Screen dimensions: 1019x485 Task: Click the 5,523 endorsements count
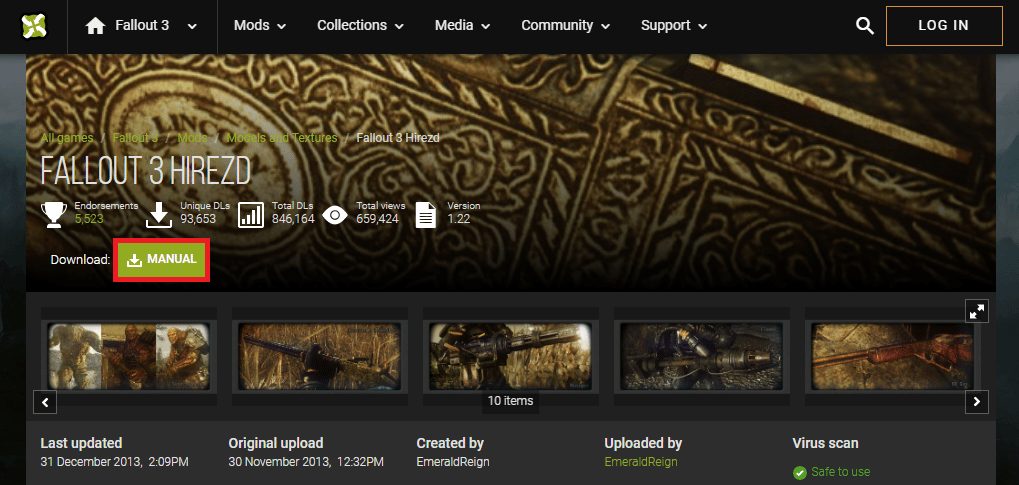pyautogui.click(x=89, y=219)
